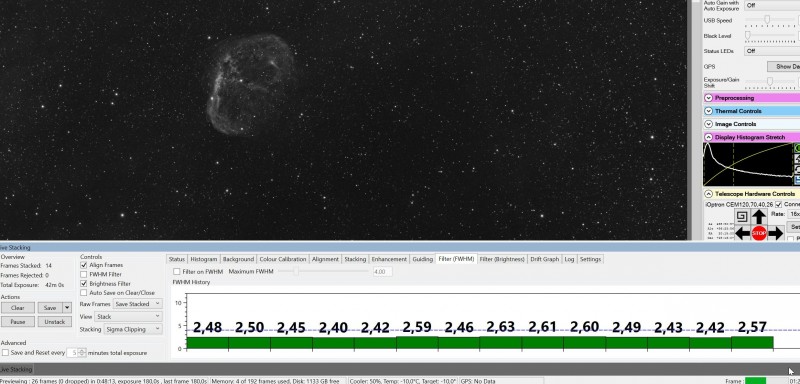Click top green icon beside histogram stretch graph
This screenshot has height=384, width=800.
797,148
